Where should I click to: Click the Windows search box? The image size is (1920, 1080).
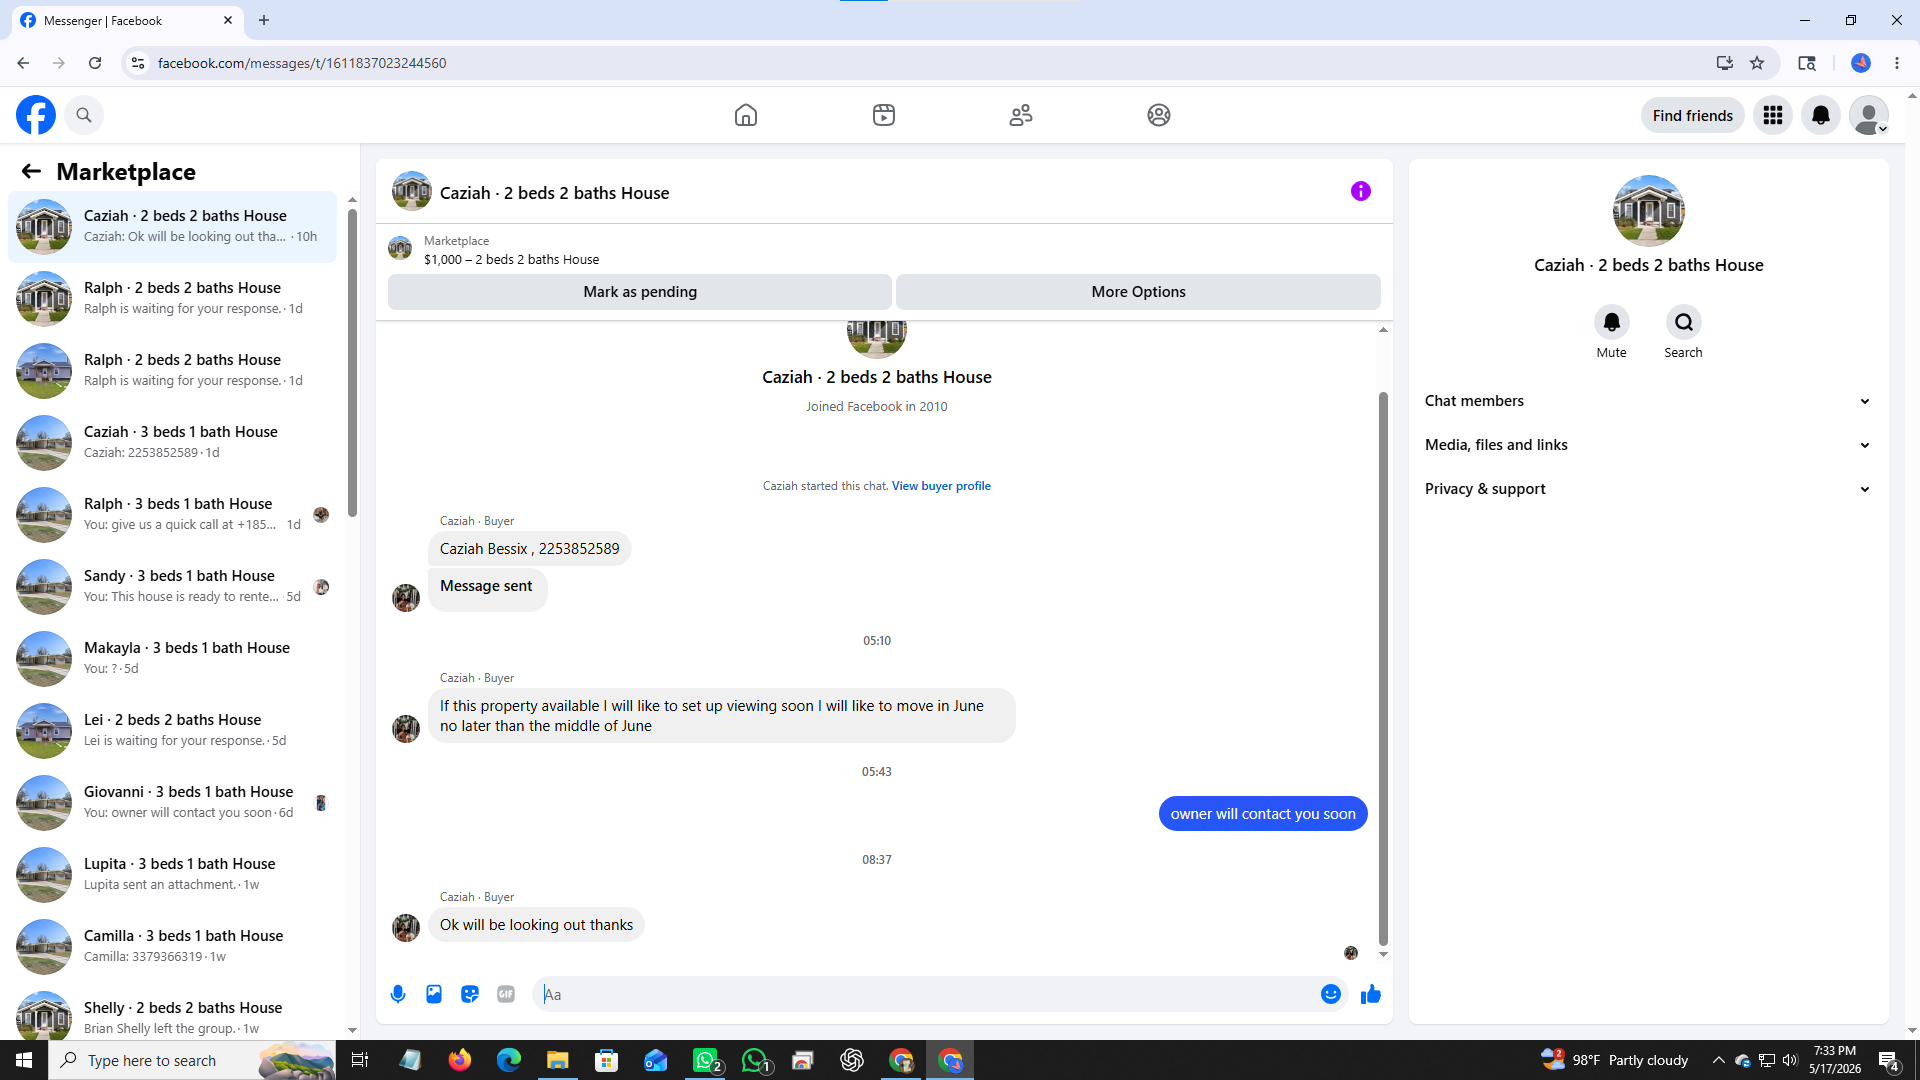(x=192, y=1060)
